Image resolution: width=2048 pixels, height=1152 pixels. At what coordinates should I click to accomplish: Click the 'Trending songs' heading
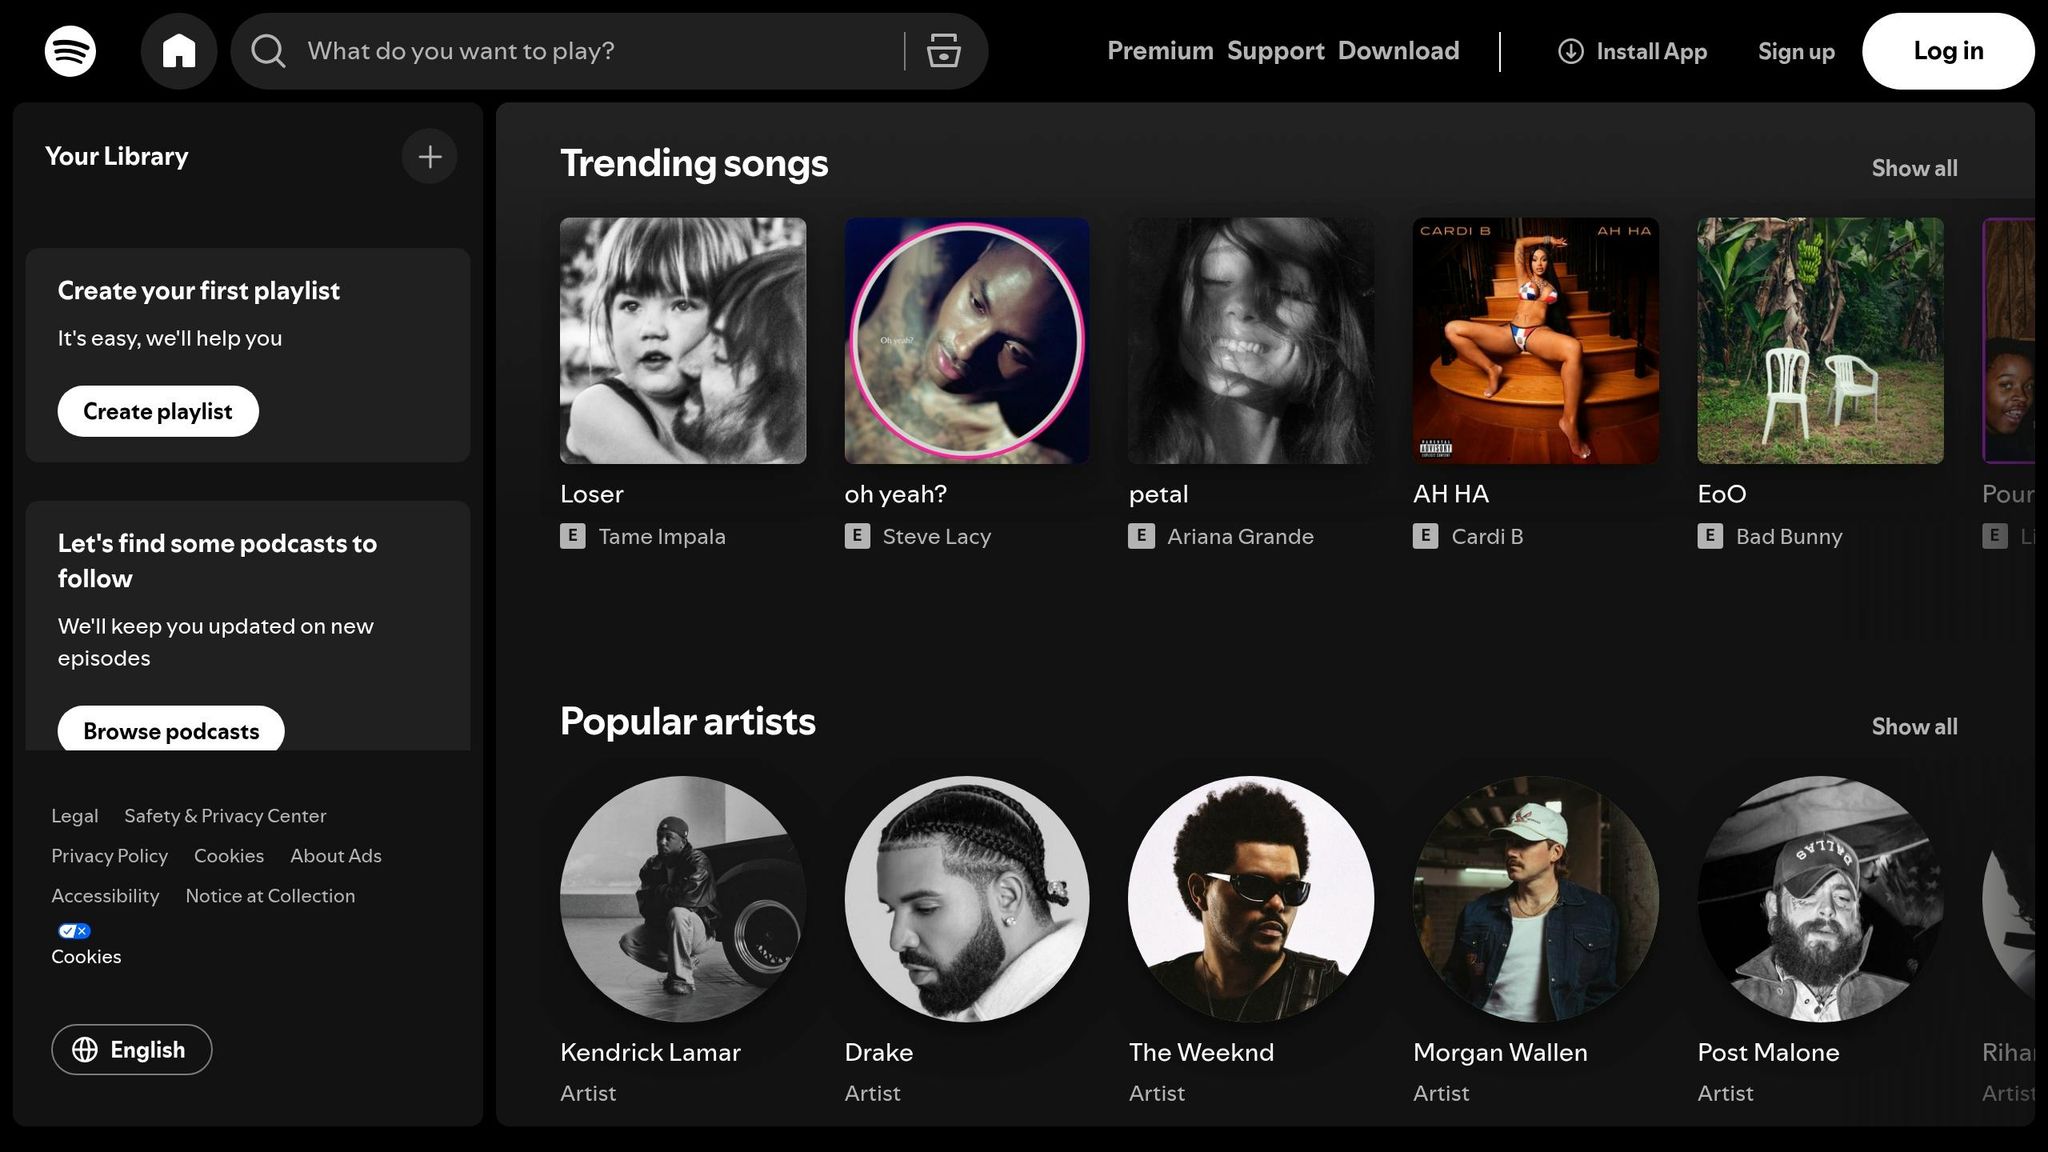tap(694, 164)
